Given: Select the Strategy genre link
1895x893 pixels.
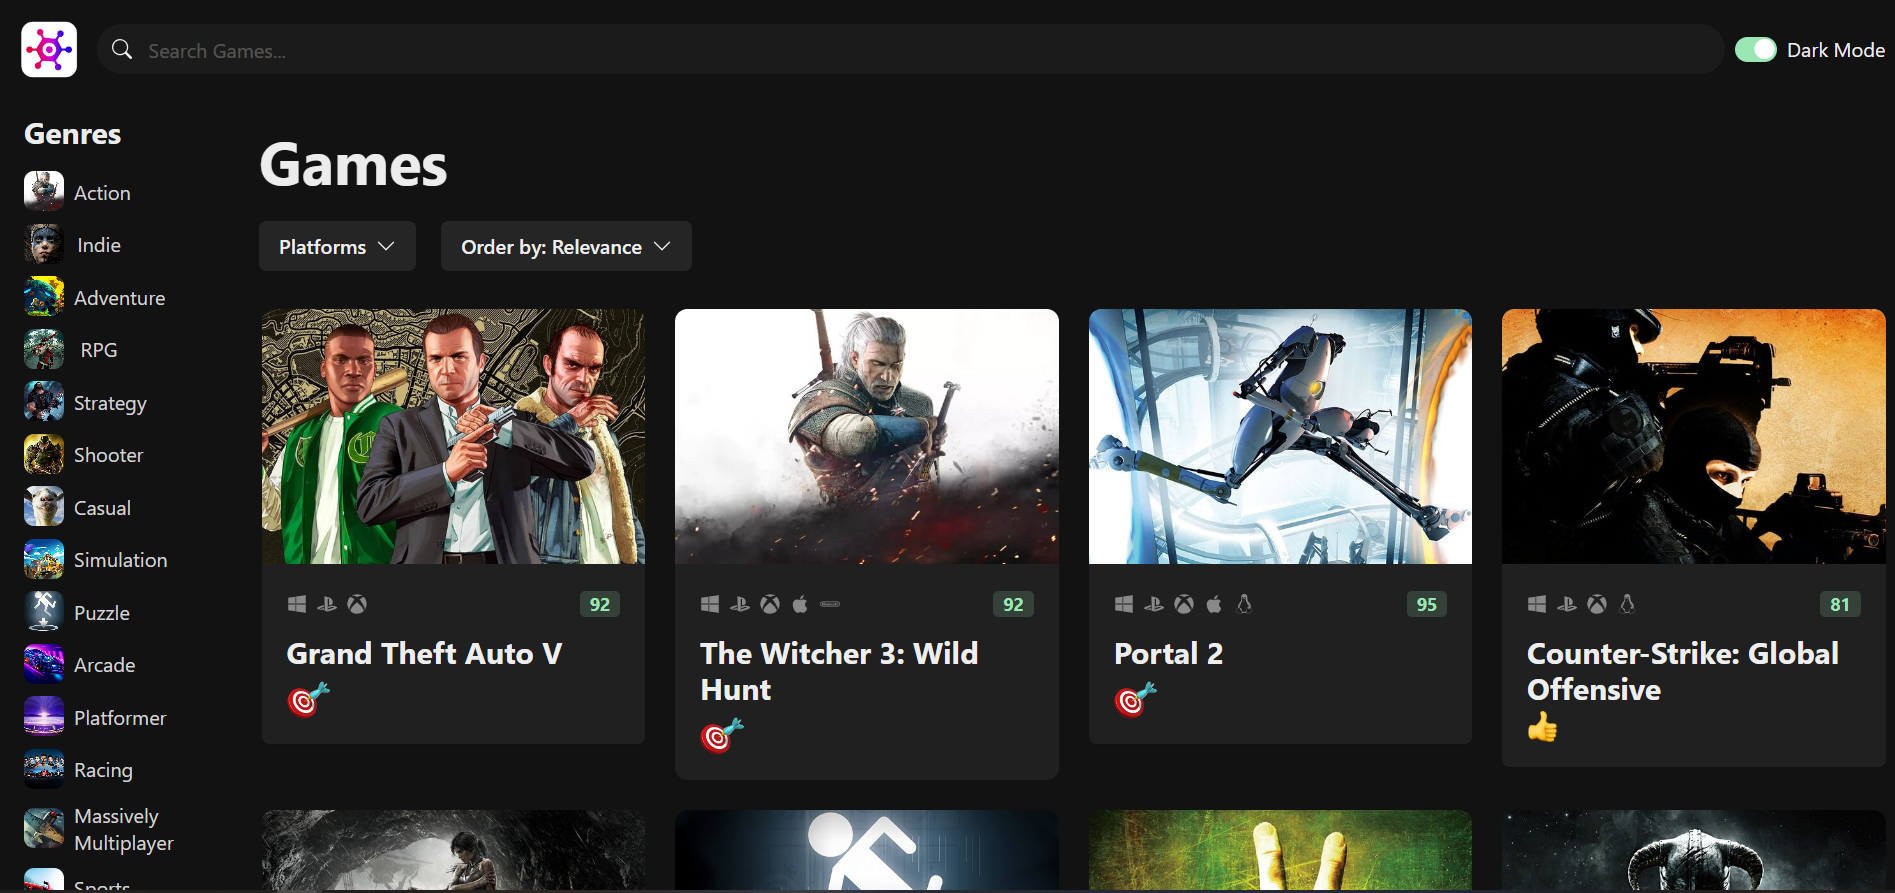Looking at the screenshot, I should point(110,403).
